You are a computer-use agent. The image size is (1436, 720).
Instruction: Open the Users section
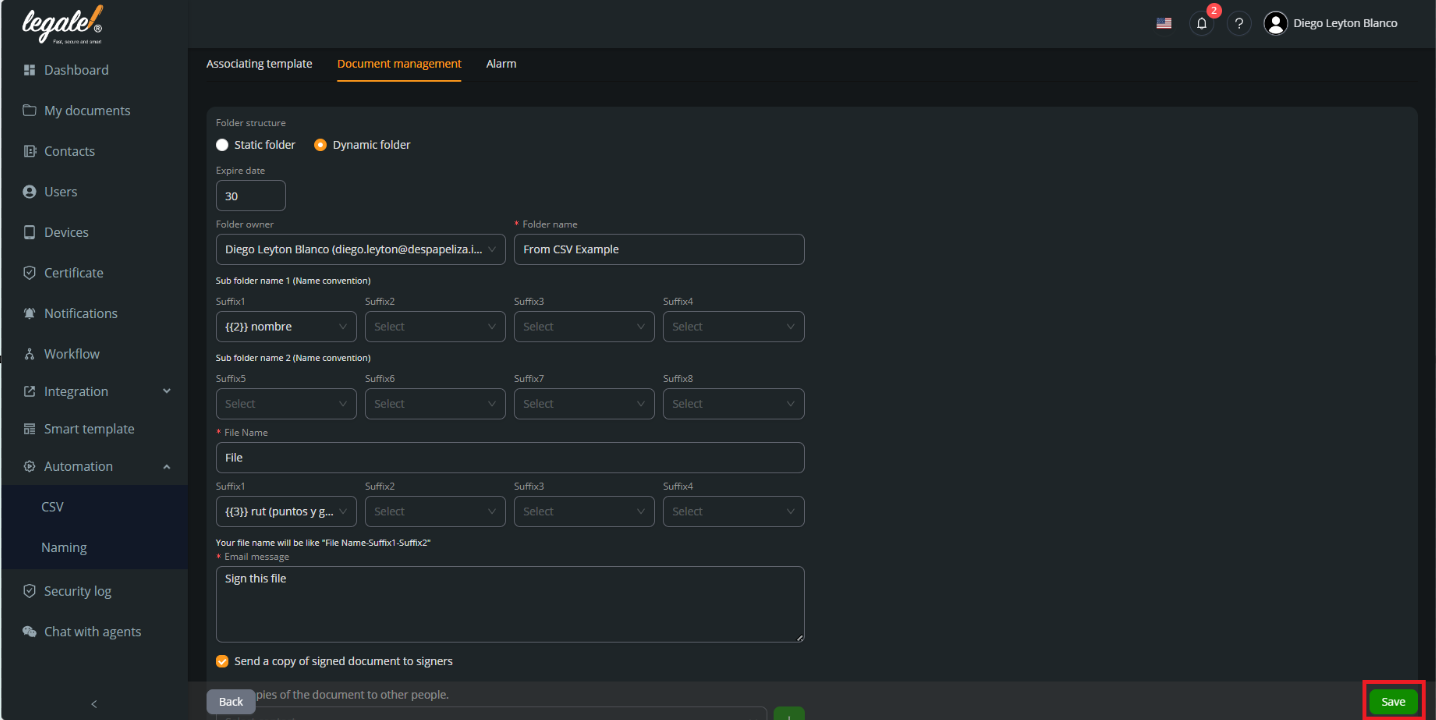61,191
